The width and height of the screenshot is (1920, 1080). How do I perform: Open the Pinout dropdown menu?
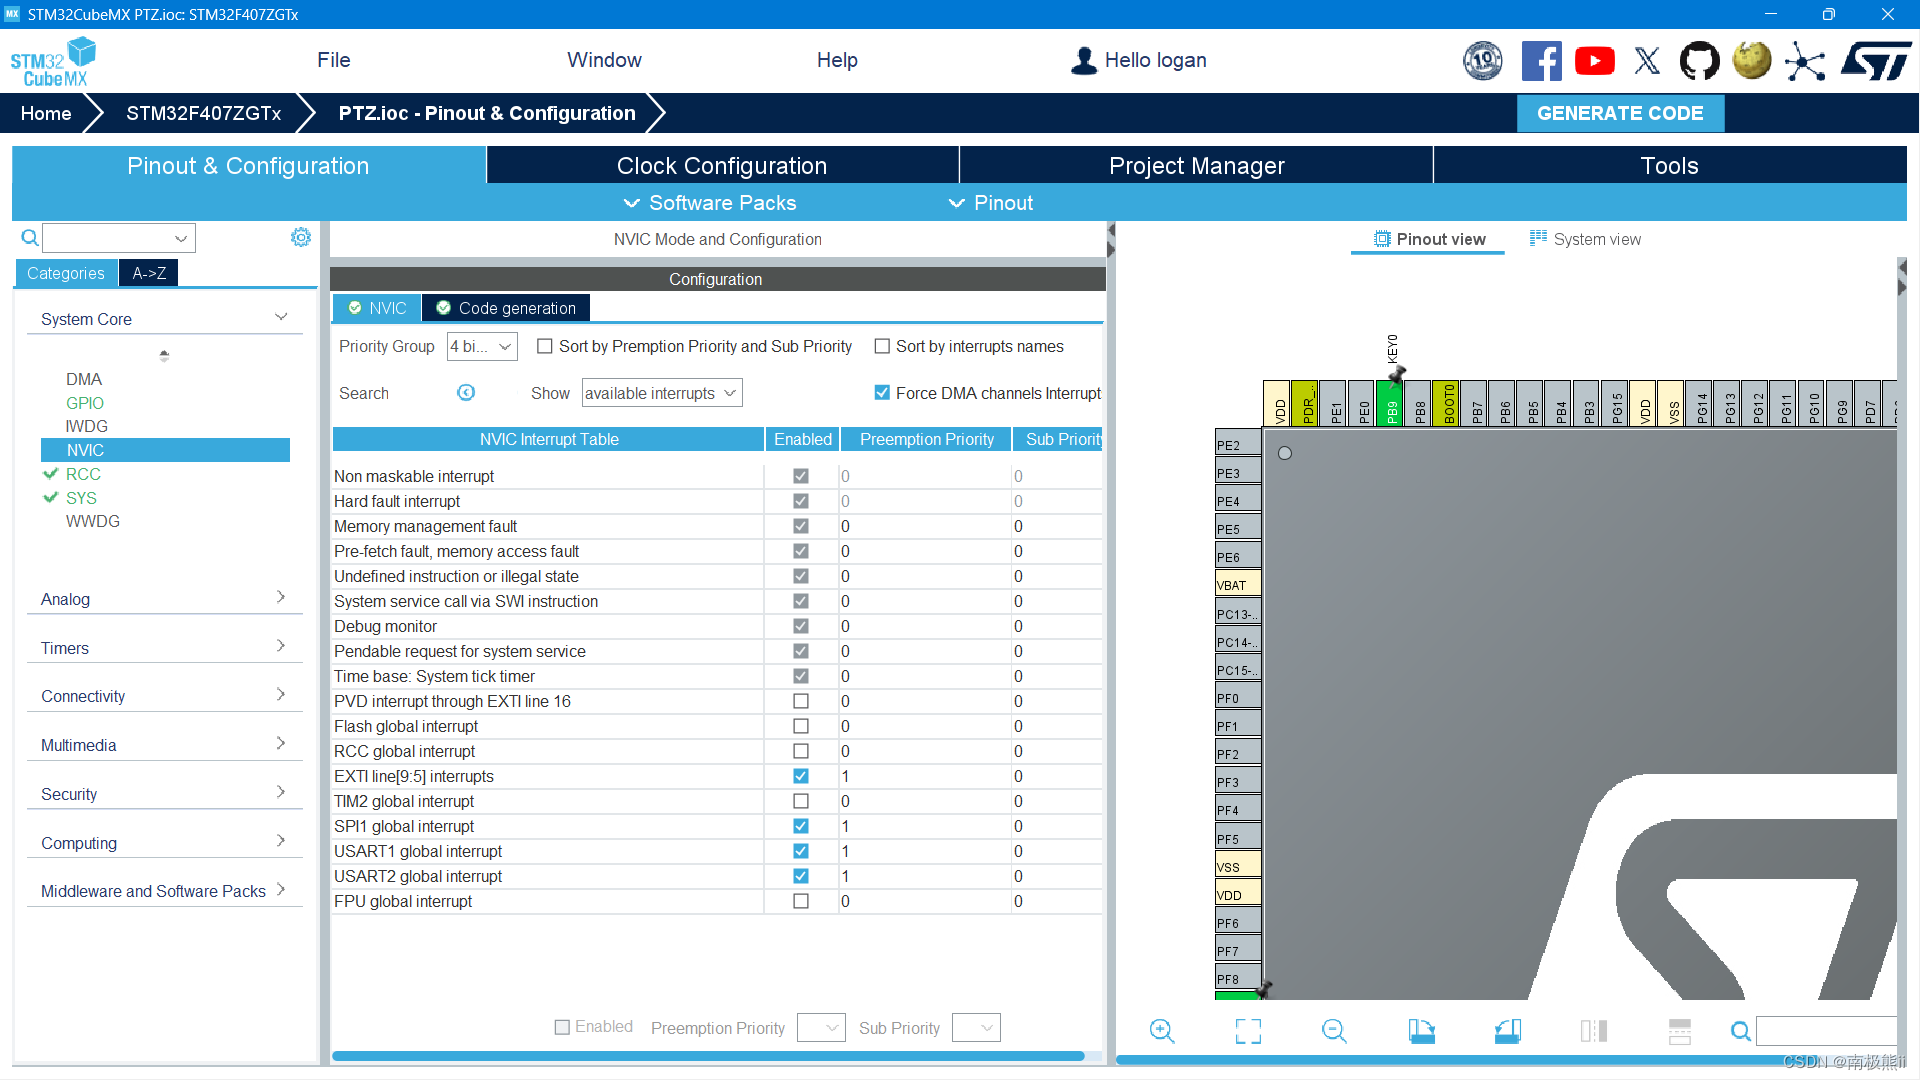(991, 203)
